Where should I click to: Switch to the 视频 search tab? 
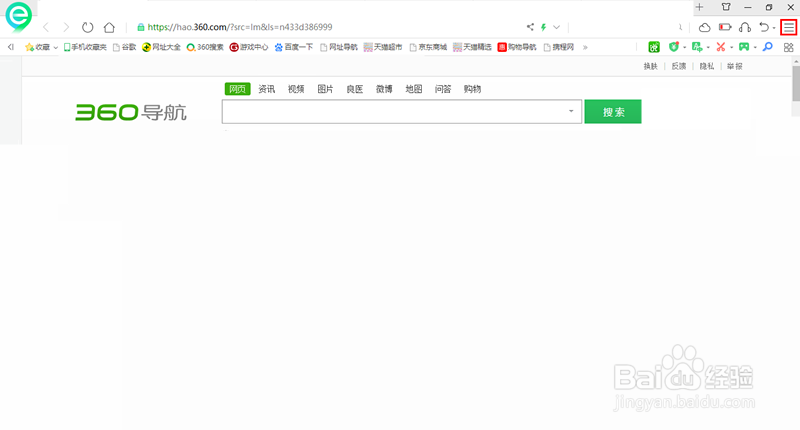[296, 89]
